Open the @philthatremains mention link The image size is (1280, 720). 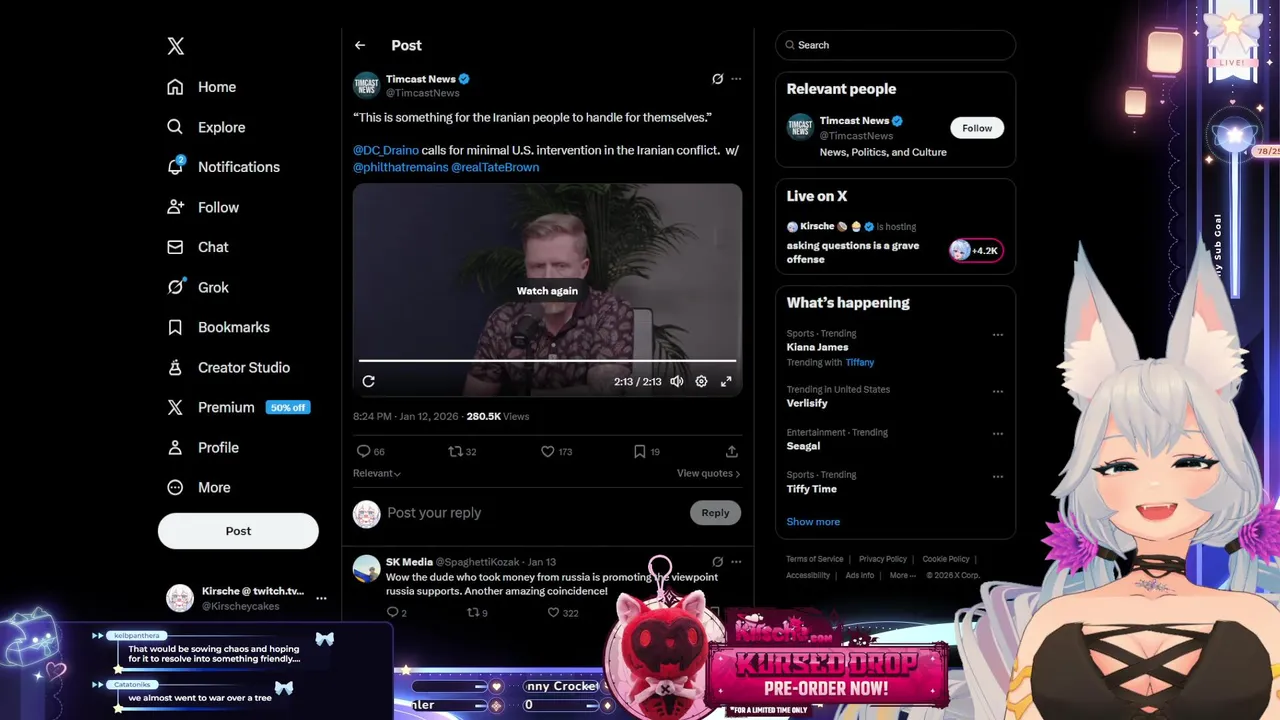(400, 167)
